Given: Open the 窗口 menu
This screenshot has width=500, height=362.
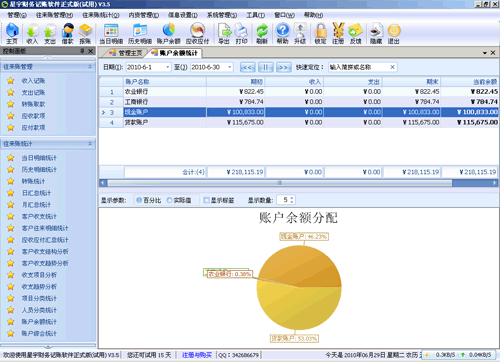Looking at the screenshot, I should pyautogui.click(x=284, y=15).
